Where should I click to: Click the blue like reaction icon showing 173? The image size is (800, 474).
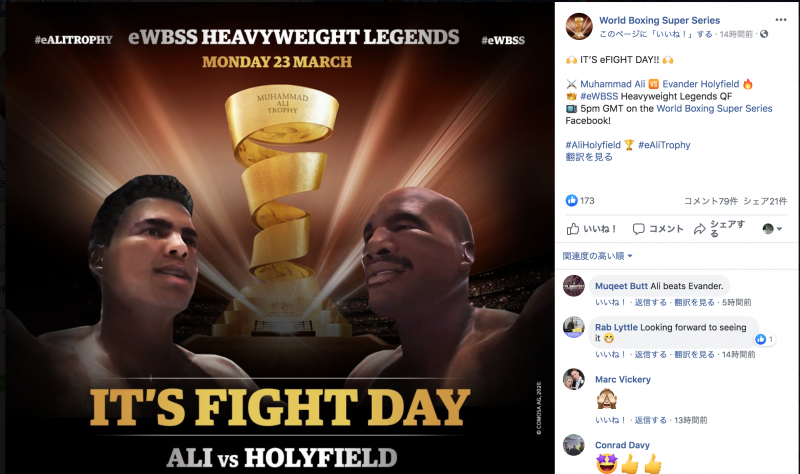pos(571,201)
